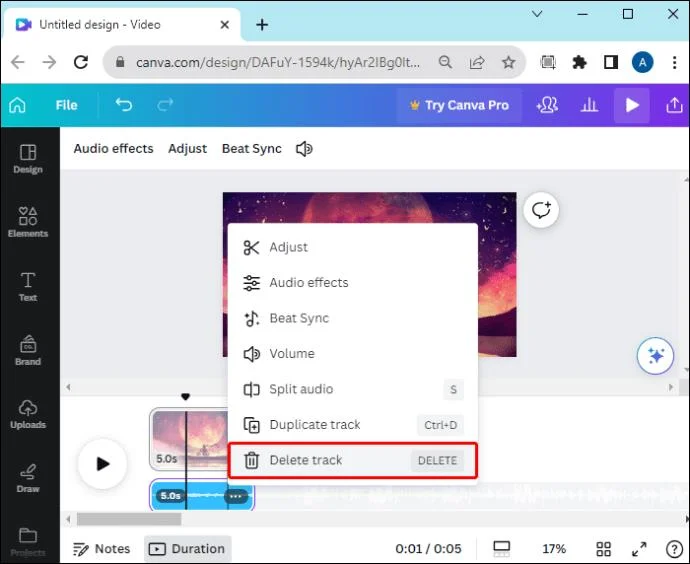690x564 pixels.
Task: Click the 0:01 / 0:05 time display
Action: coord(428,549)
